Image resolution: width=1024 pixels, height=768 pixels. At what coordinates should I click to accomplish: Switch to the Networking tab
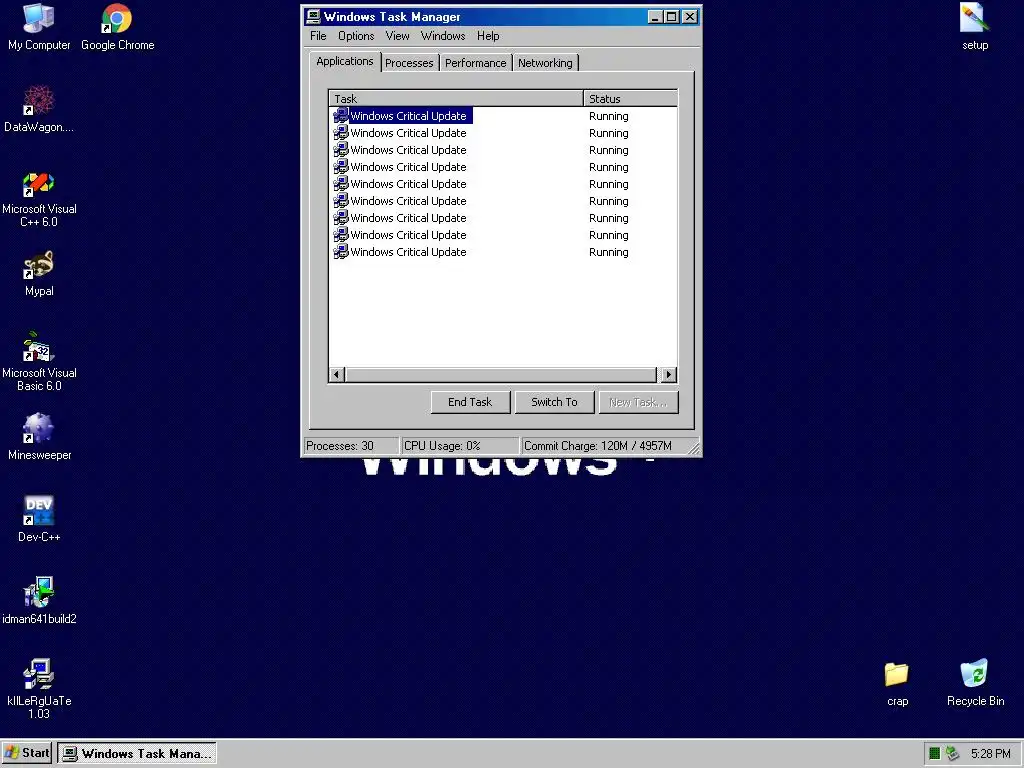tap(545, 63)
